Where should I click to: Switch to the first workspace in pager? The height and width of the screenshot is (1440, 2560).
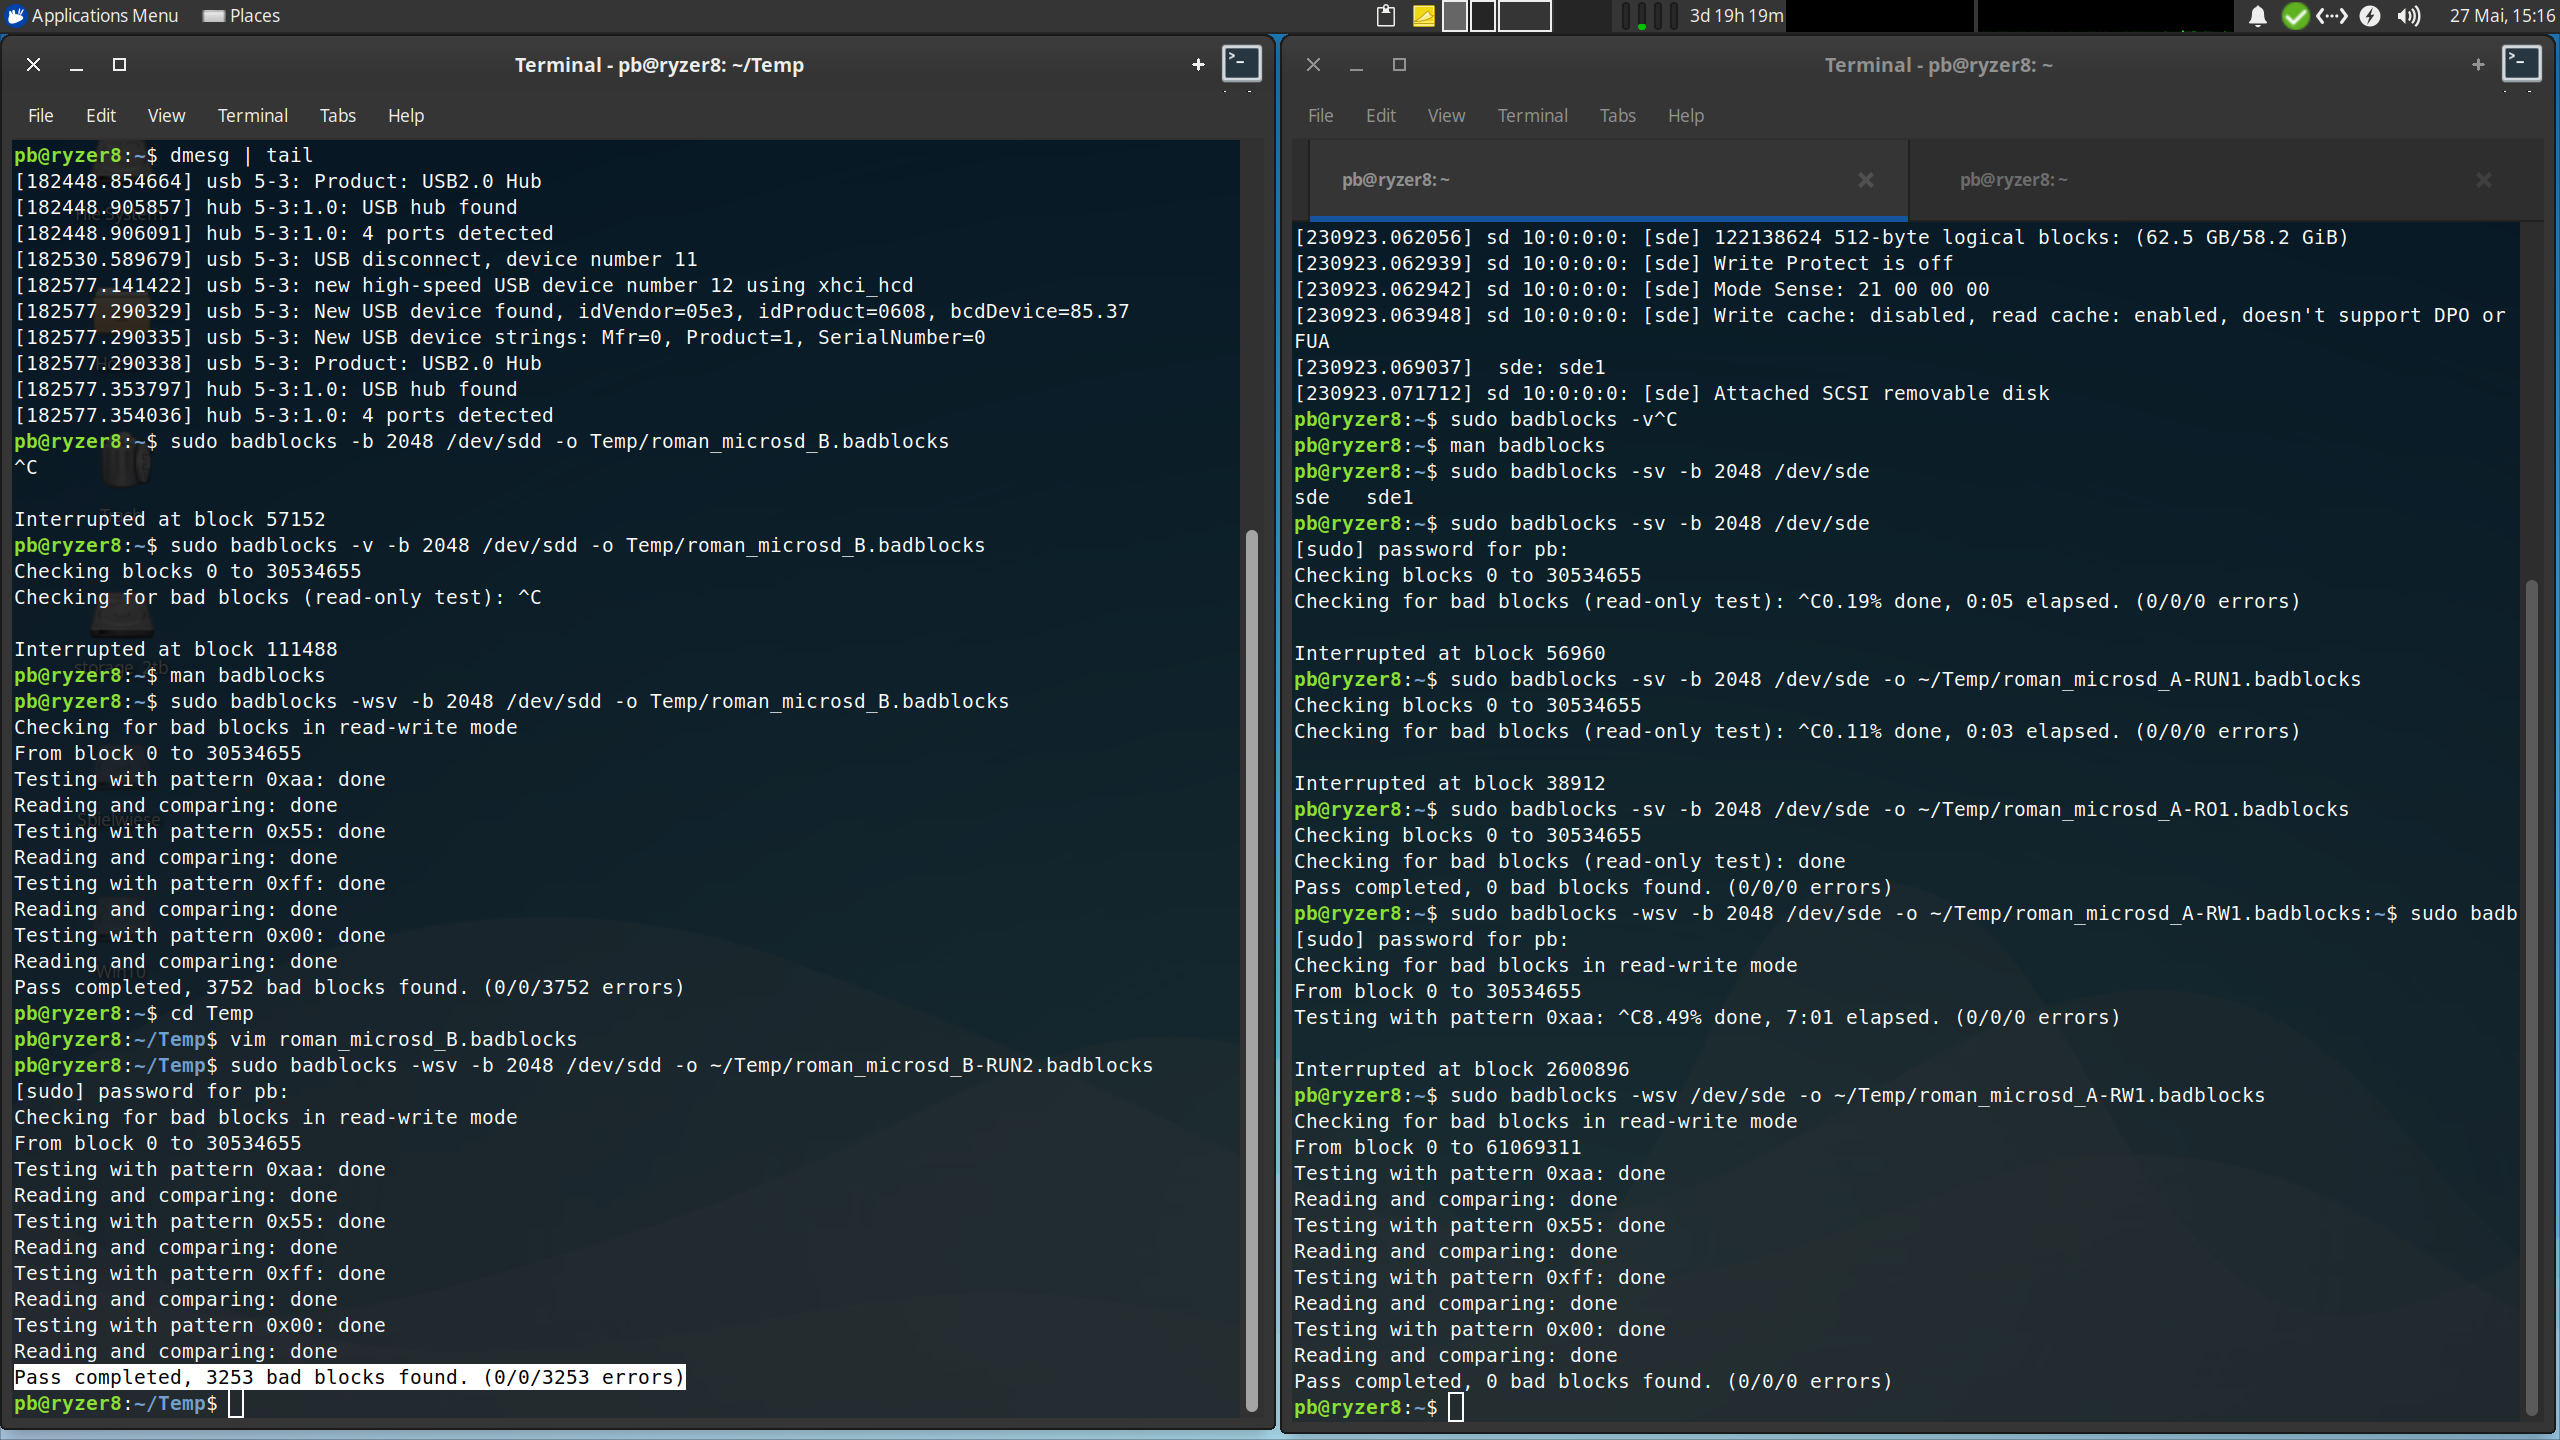pos(1455,16)
